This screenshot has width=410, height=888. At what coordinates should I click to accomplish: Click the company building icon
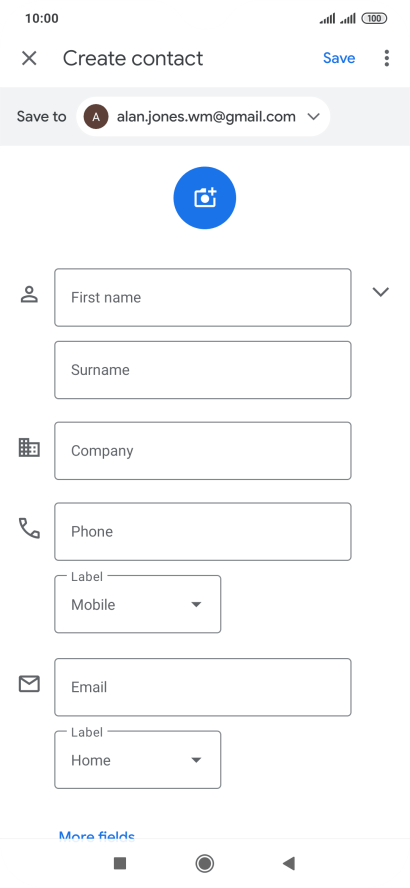click(x=29, y=447)
